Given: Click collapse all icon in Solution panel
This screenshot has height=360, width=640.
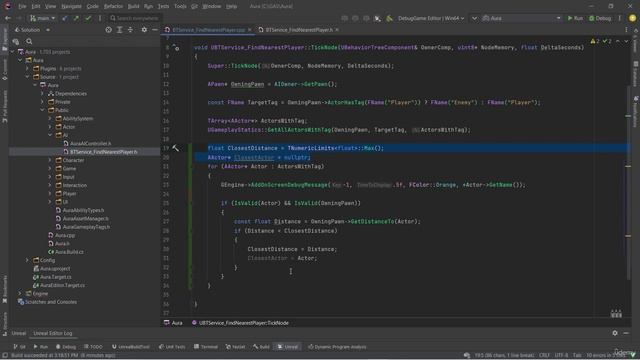Looking at the screenshot, I should [130, 30].
